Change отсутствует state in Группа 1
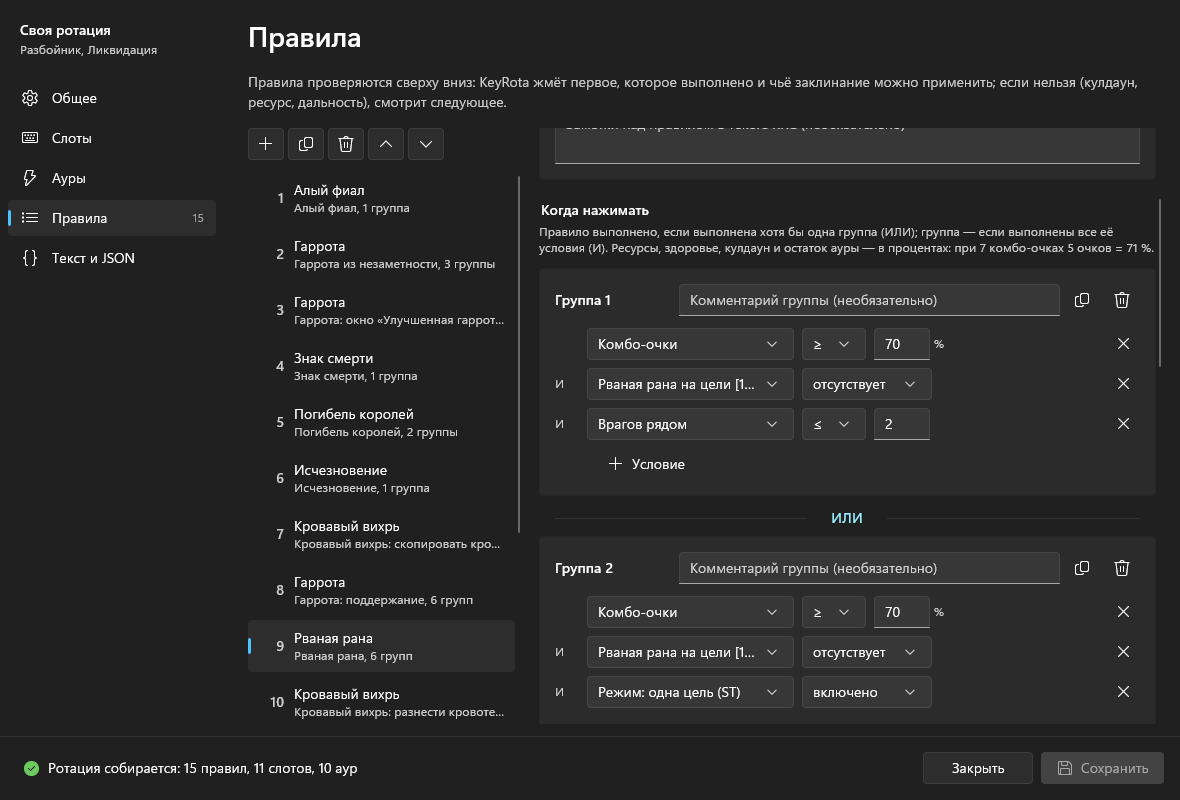Screen dimensions: 1180x800 click(866, 384)
